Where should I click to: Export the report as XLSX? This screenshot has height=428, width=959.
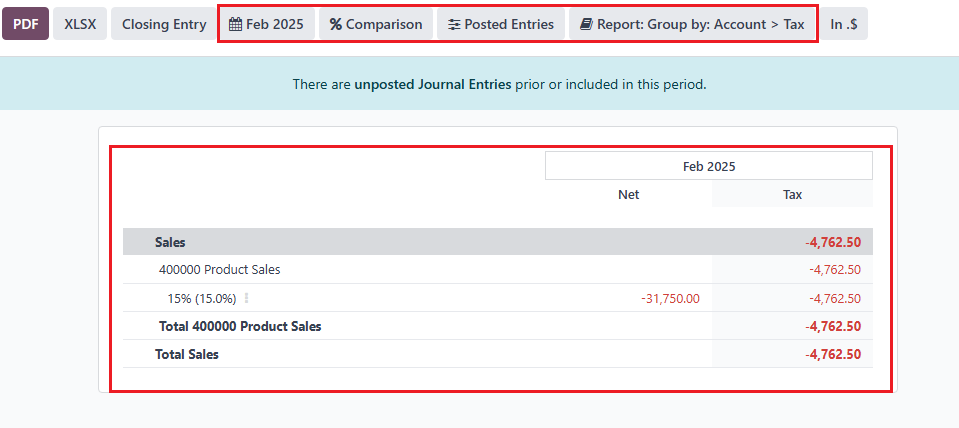pyautogui.click(x=80, y=24)
